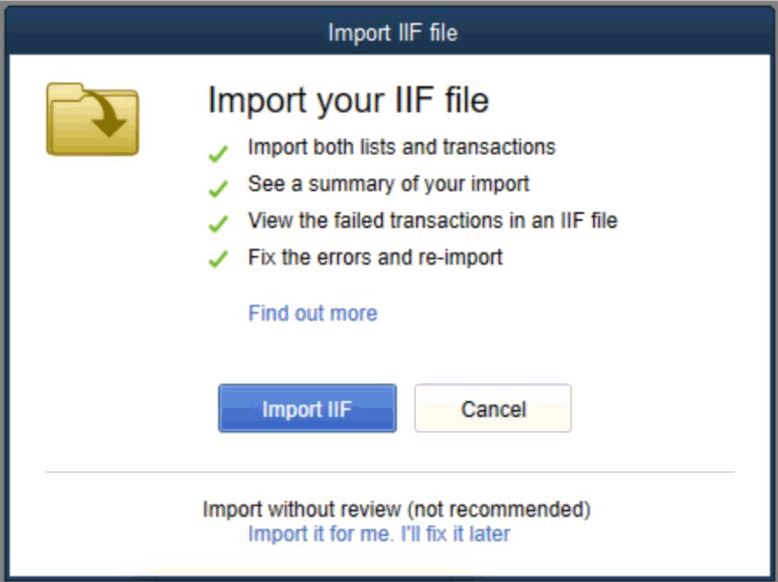Image resolution: width=778 pixels, height=582 pixels.
Task: Click the checkmark beside Fix the errors
Action: pos(217,260)
